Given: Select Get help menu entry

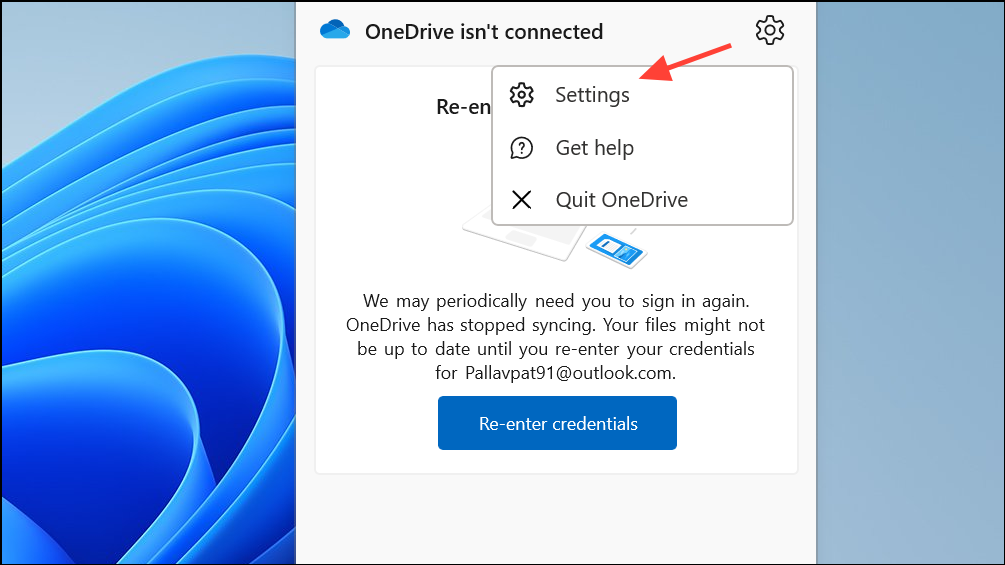Looking at the screenshot, I should click(642, 148).
